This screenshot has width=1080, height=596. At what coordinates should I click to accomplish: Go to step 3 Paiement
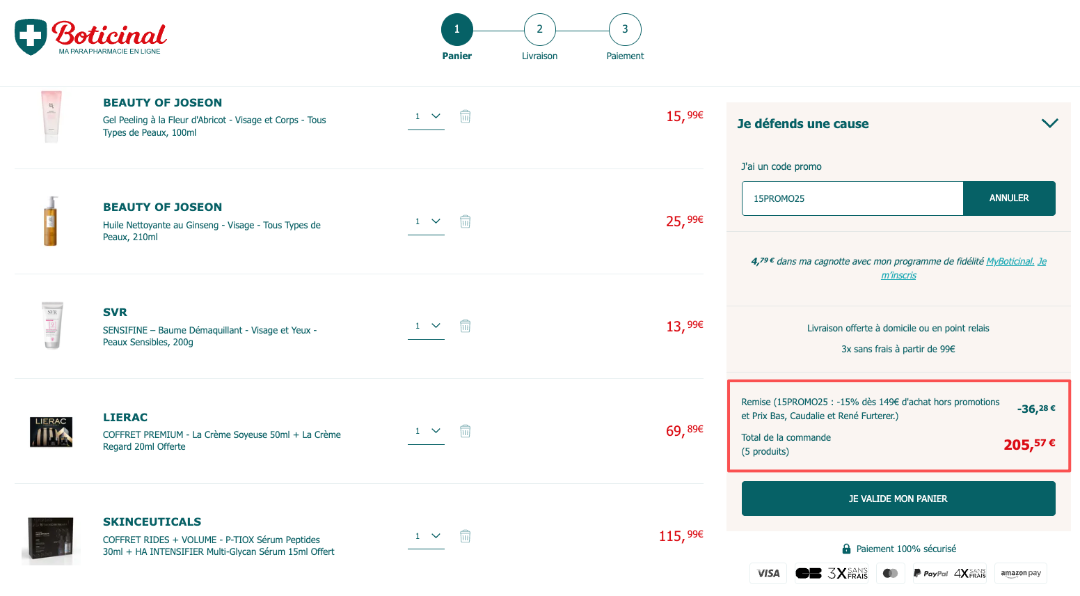pos(625,30)
